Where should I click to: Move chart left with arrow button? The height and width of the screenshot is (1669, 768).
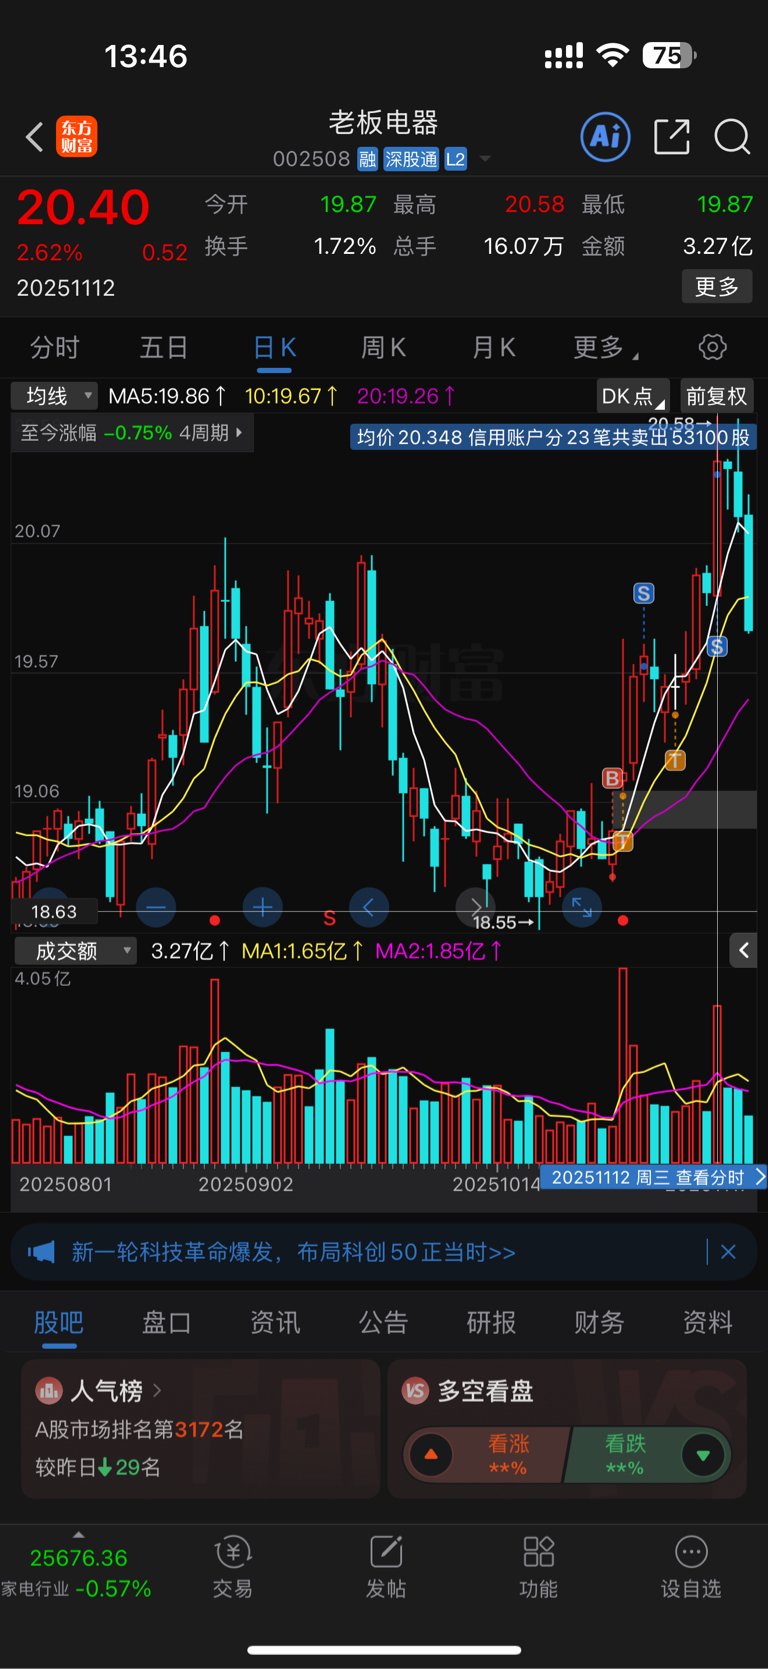tap(368, 908)
